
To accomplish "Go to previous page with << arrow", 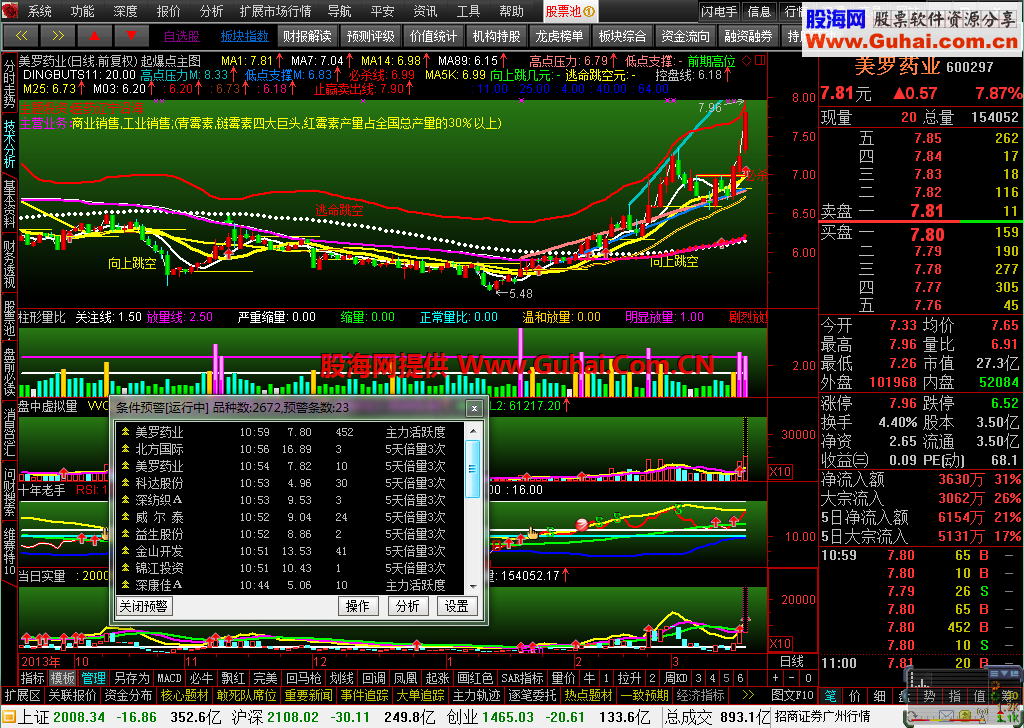I will [x=21, y=36].
